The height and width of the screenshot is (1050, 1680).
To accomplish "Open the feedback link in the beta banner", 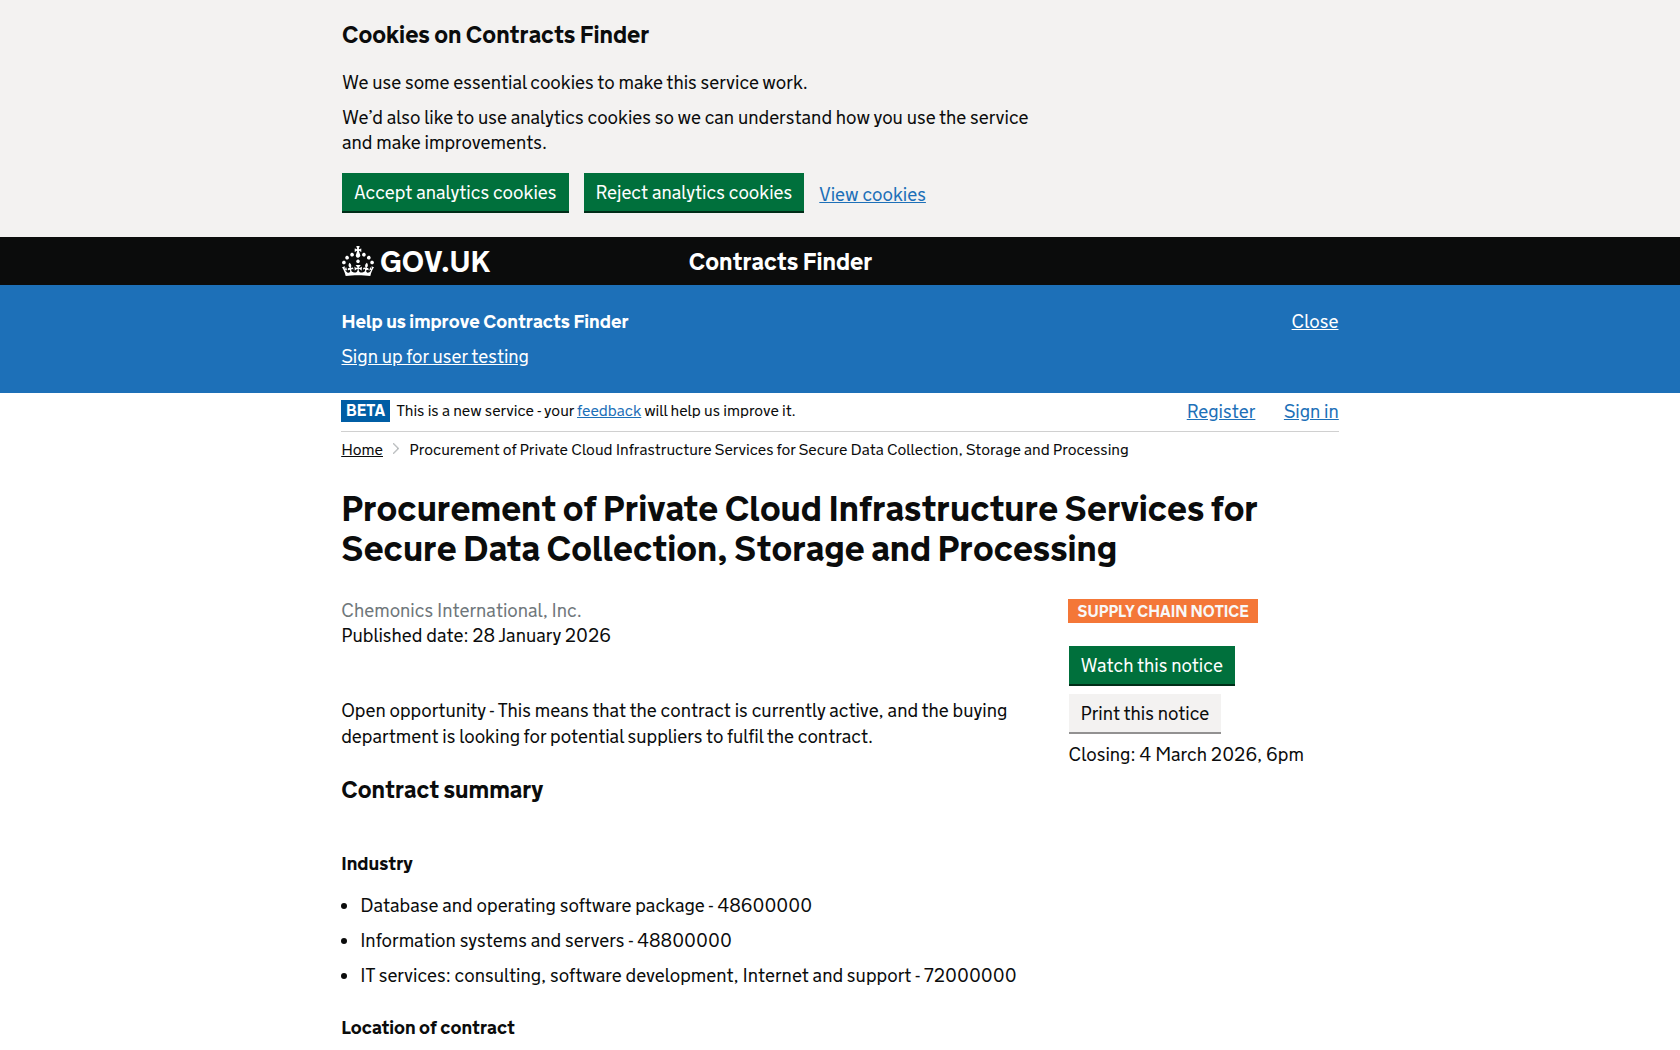I will point(608,411).
